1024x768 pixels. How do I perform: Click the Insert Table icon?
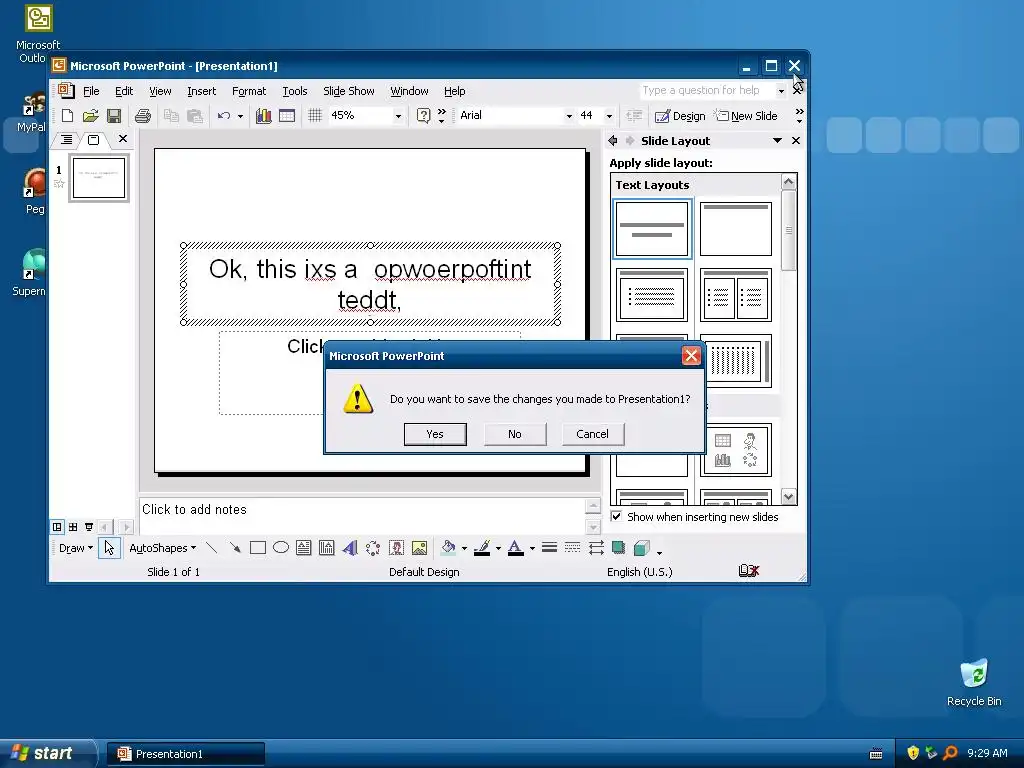tap(287, 116)
